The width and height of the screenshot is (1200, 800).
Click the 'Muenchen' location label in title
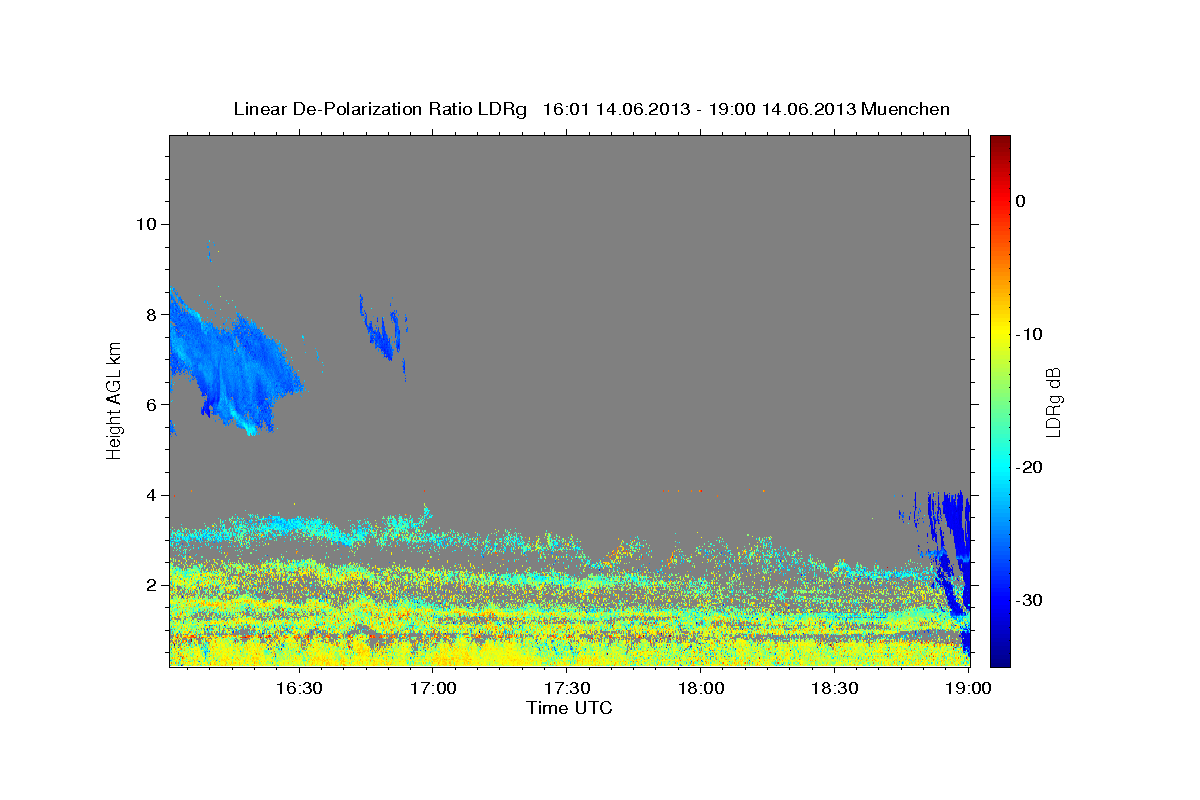pyautogui.click(x=906, y=109)
